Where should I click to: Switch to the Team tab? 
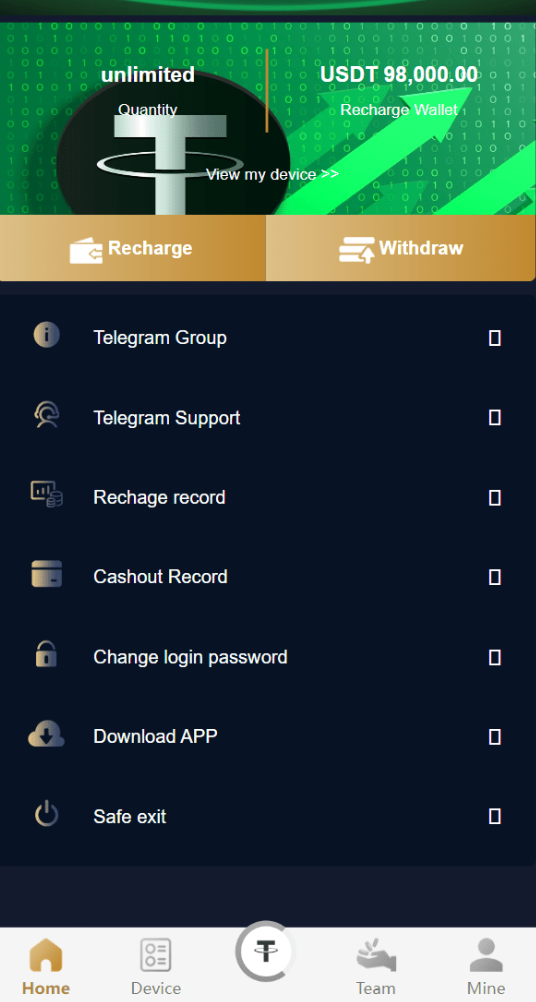(376, 966)
